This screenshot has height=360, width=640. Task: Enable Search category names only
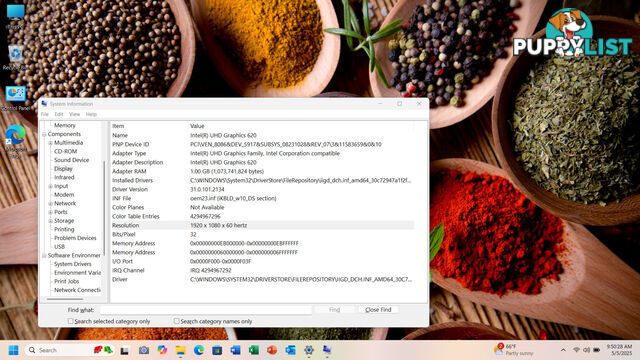coord(176,321)
